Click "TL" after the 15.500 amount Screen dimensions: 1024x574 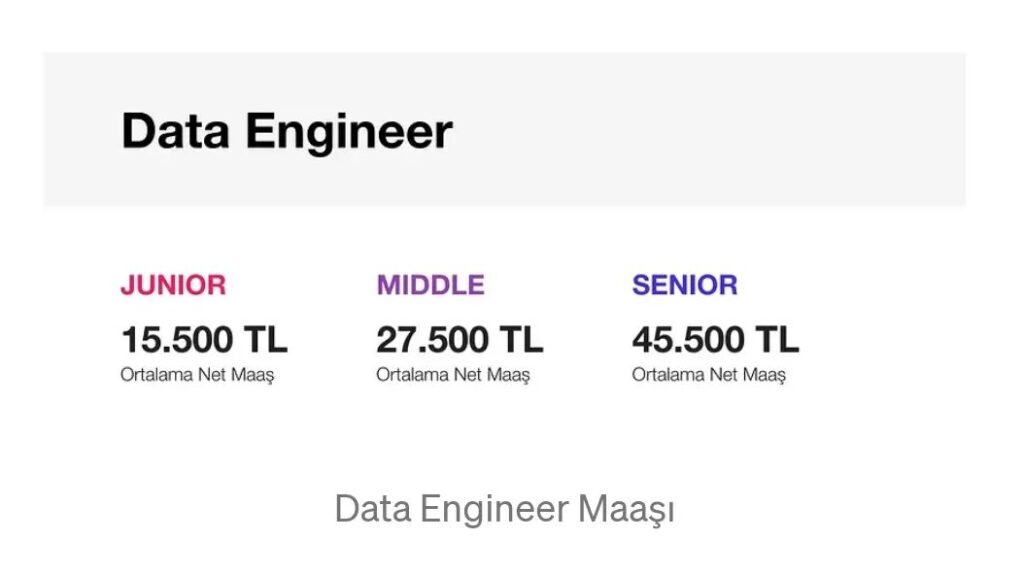point(265,340)
